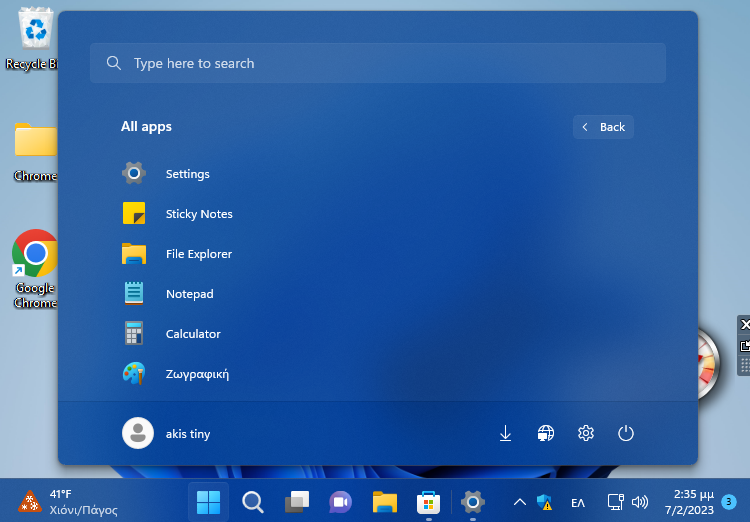Open the Settings app gear icon in All apps
Screen dimensions: 750x522
(134, 173)
